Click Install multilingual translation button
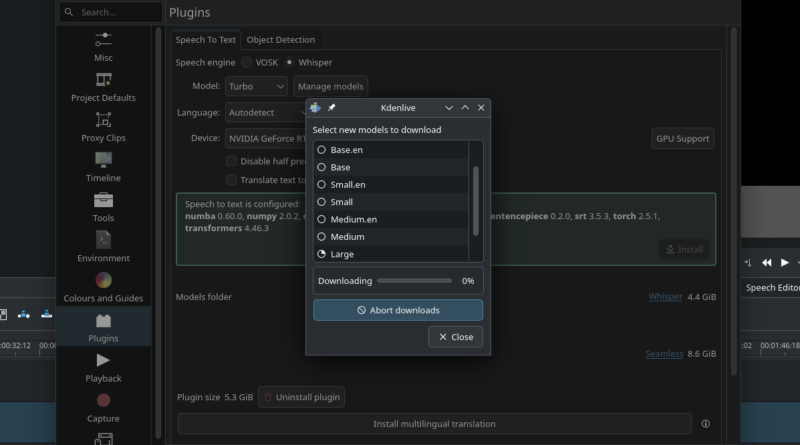The height and width of the screenshot is (445, 800). pyautogui.click(x=434, y=424)
